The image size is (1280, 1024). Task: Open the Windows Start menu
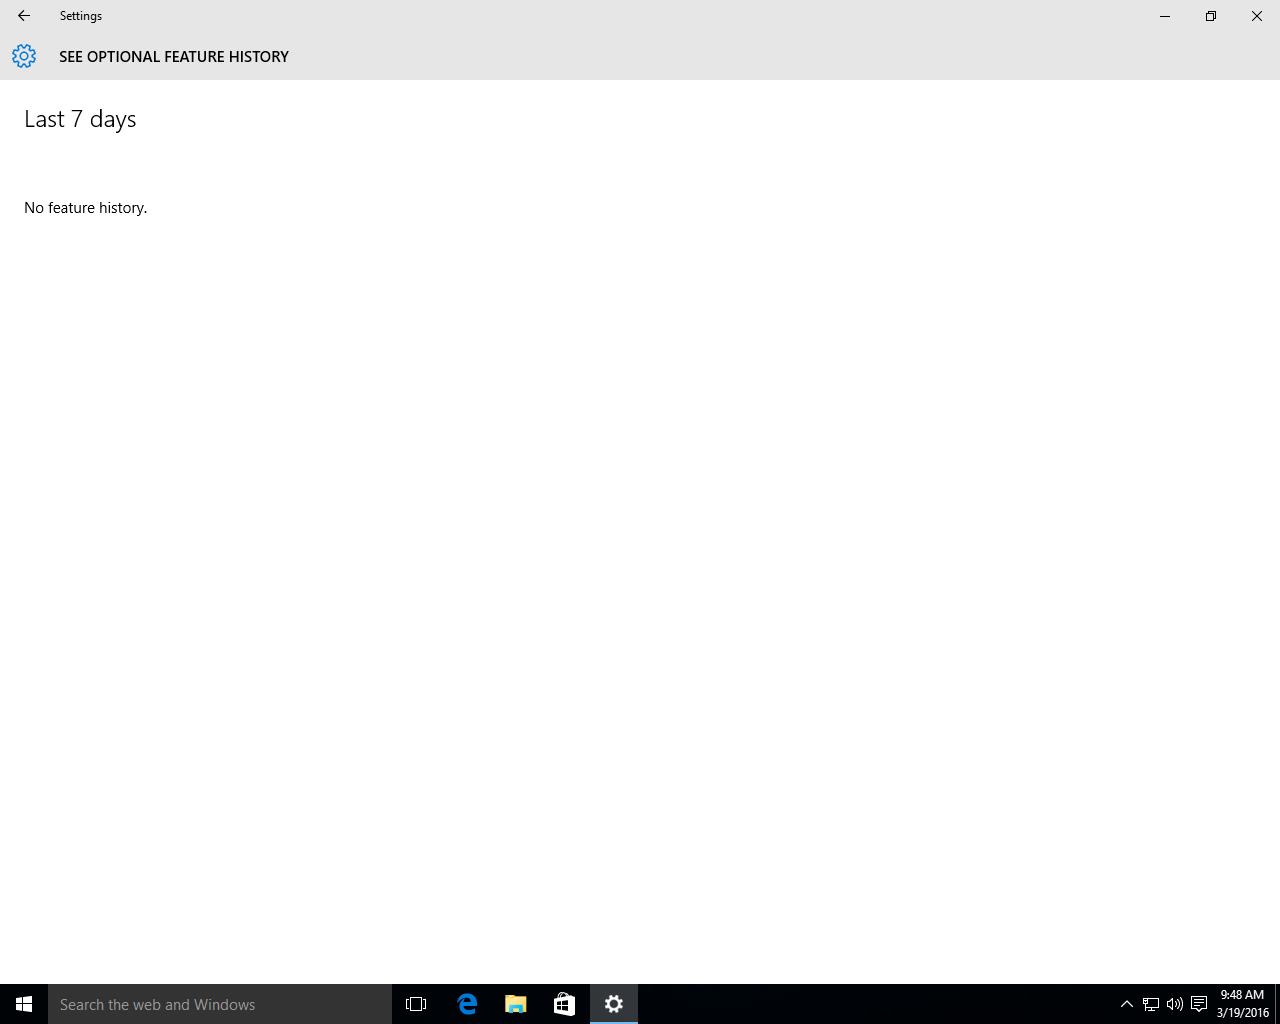coord(24,1004)
